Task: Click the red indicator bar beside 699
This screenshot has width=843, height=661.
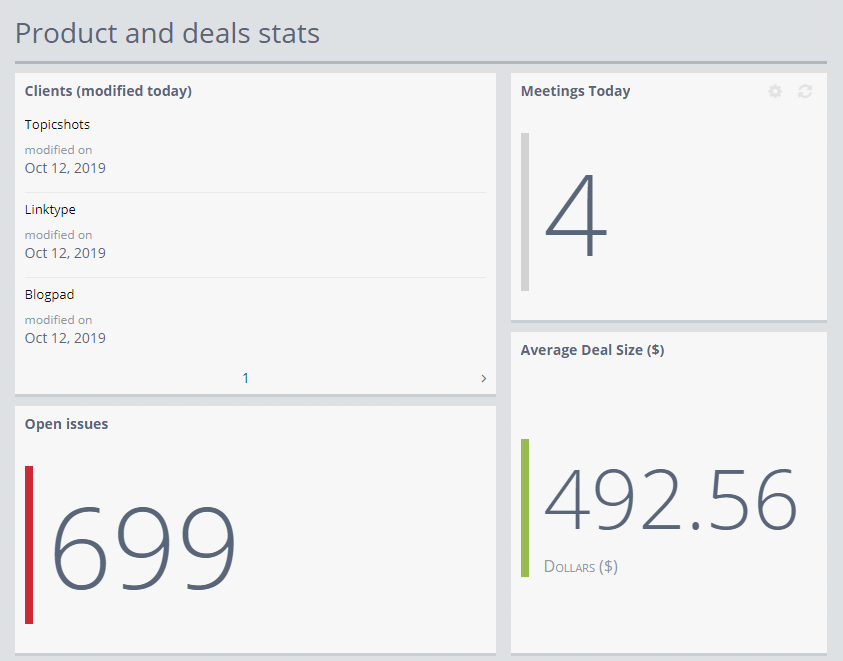Action: [x=29, y=545]
